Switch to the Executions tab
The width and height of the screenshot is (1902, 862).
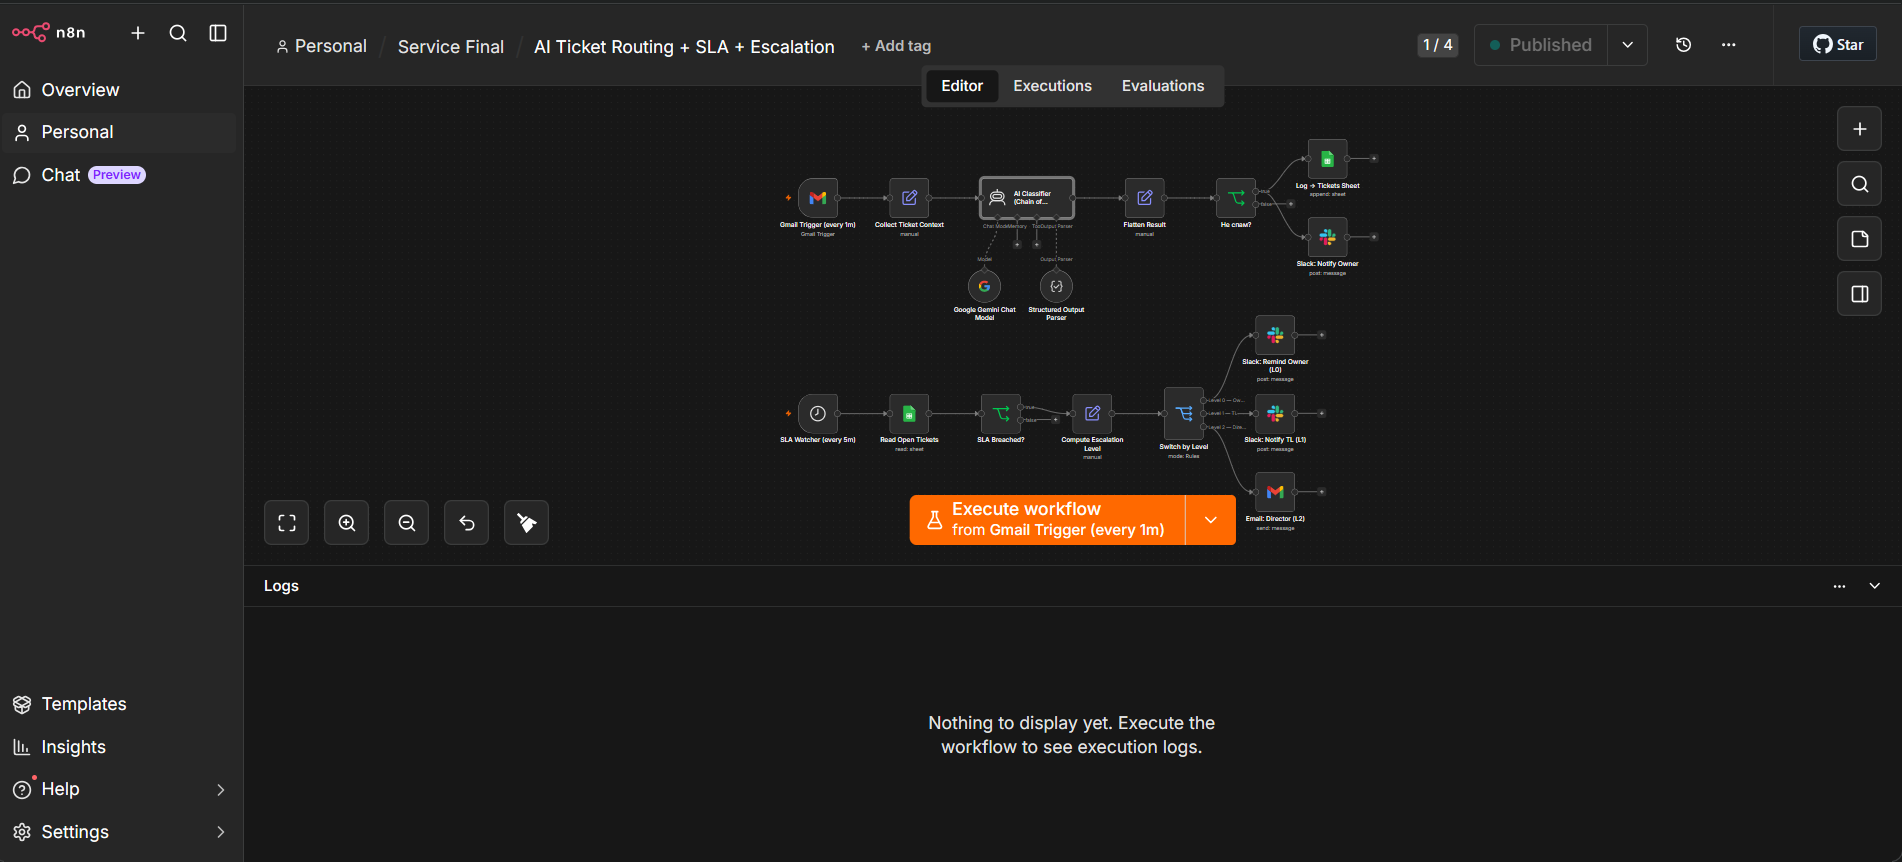(x=1052, y=86)
